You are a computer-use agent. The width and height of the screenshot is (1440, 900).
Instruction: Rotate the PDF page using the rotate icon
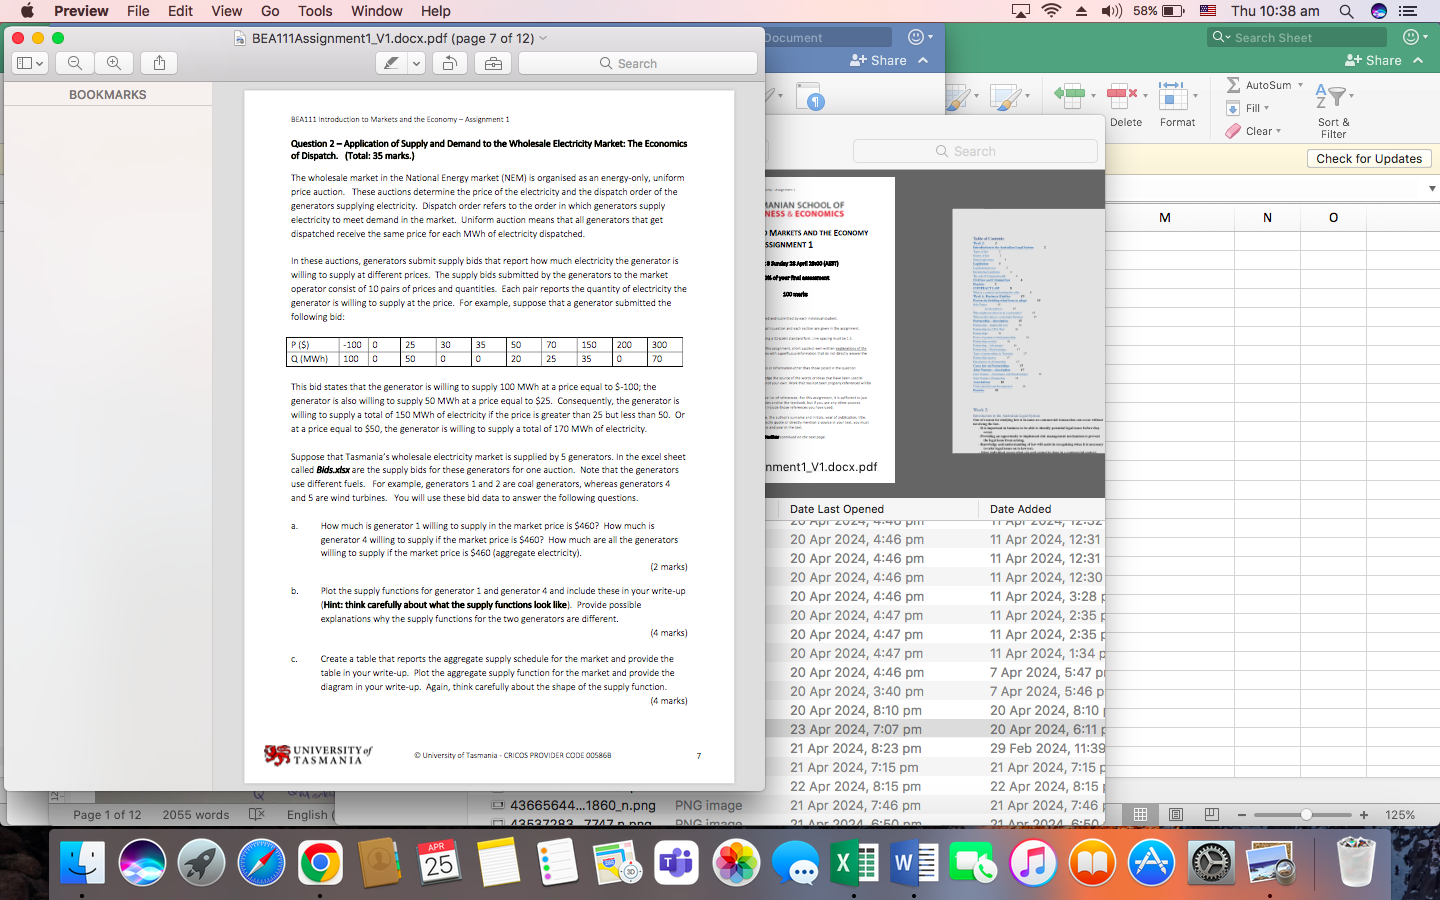pos(449,62)
